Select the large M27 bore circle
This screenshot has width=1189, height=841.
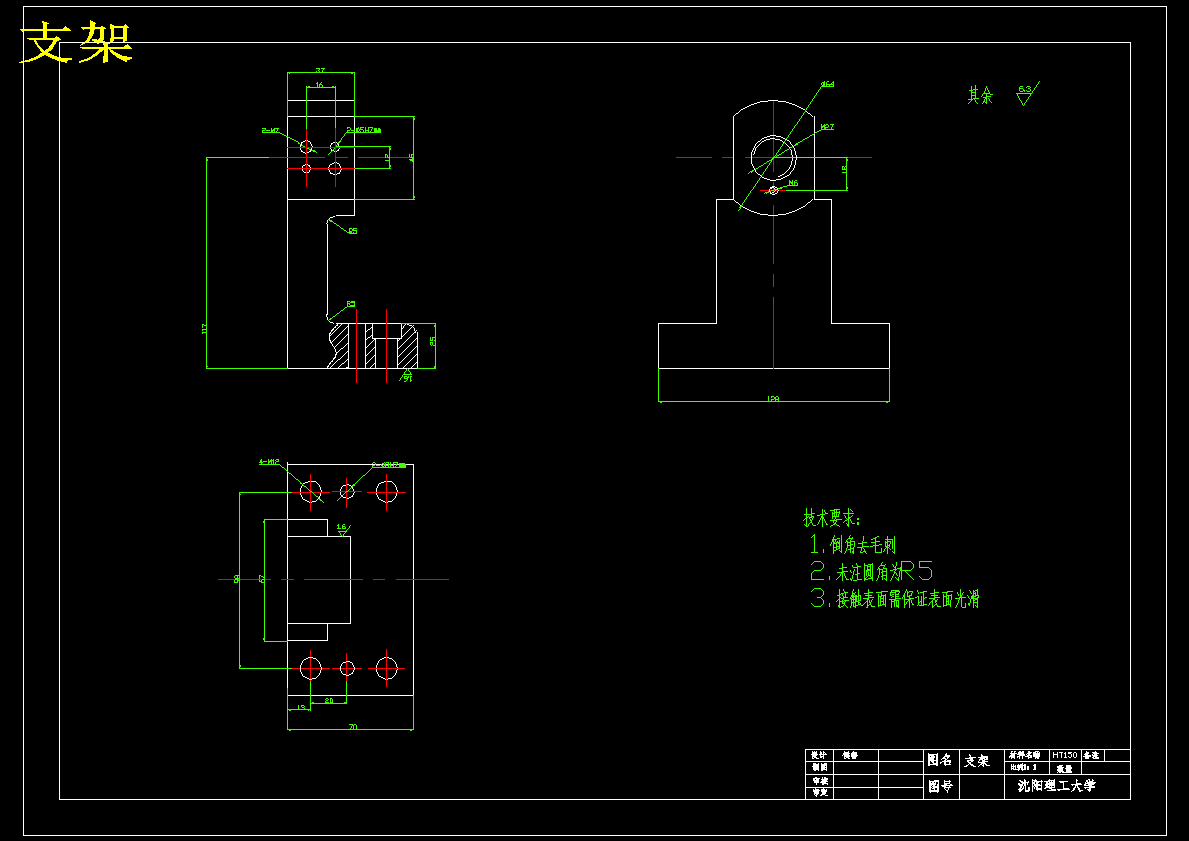click(773, 158)
